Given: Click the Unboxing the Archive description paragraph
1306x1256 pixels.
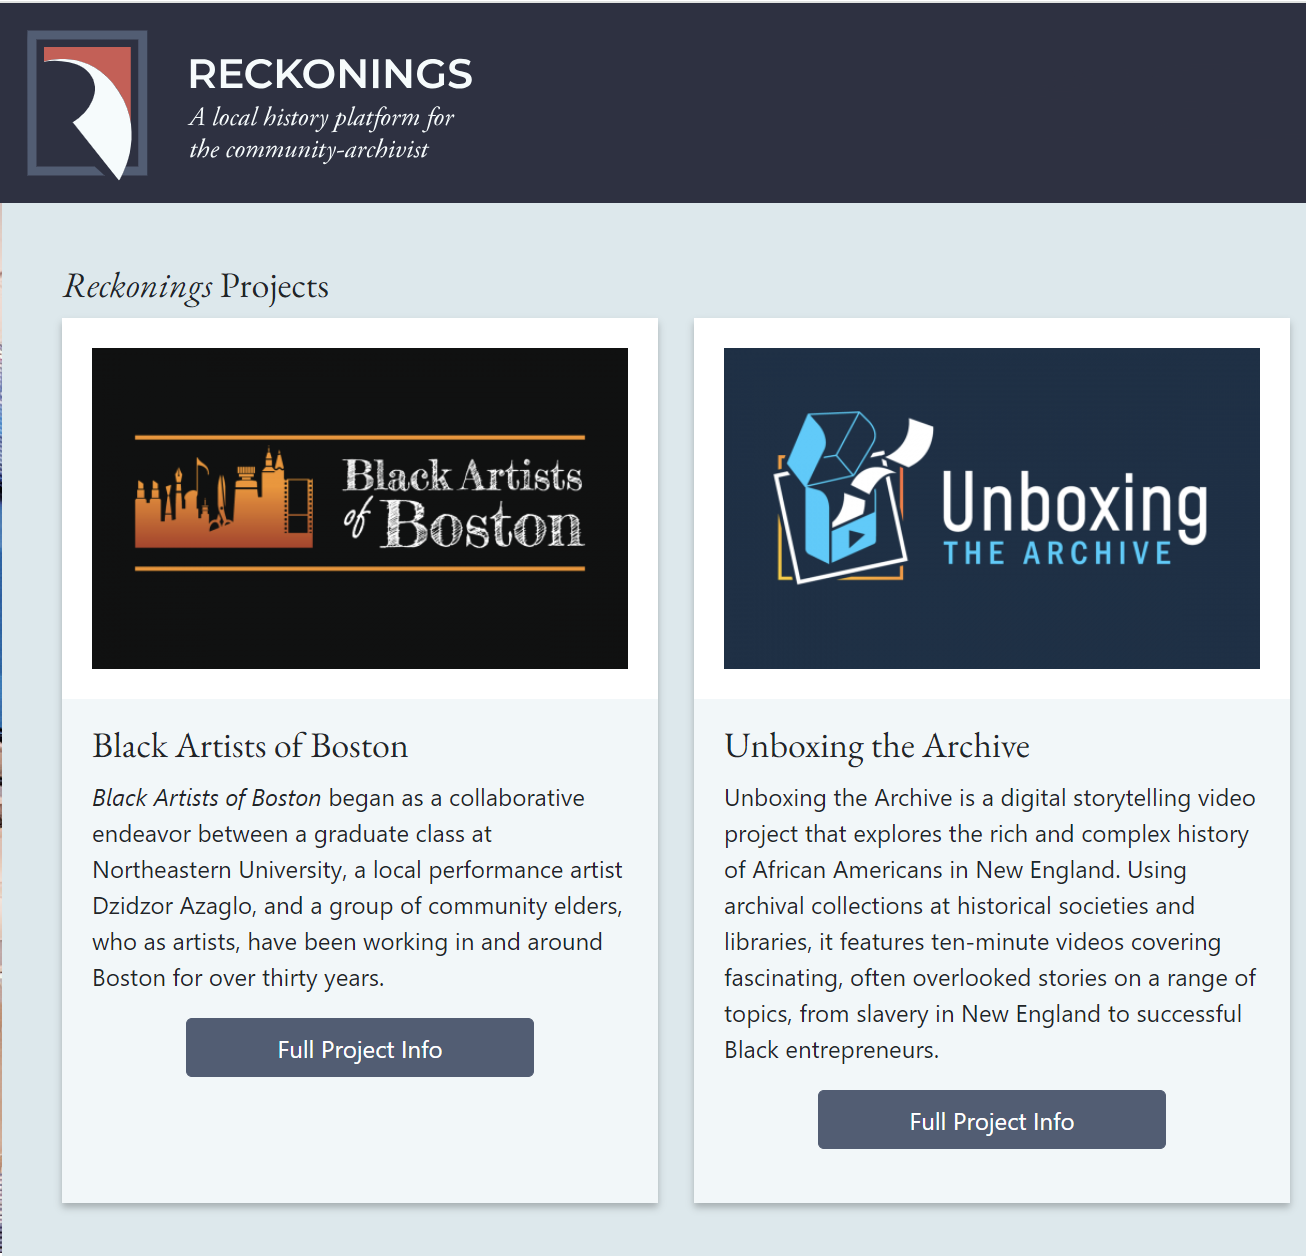Looking at the screenshot, I should (990, 924).
